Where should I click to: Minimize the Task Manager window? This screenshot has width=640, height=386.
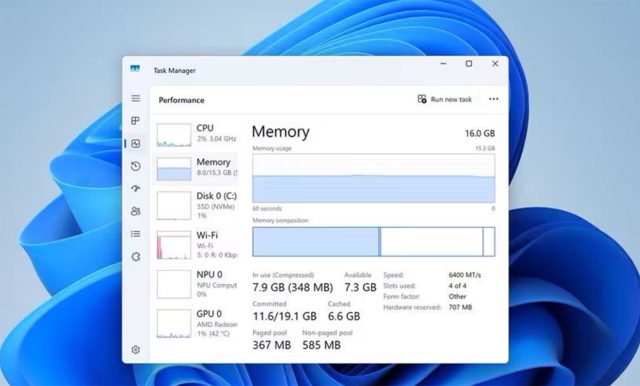(x=443, y=64)
